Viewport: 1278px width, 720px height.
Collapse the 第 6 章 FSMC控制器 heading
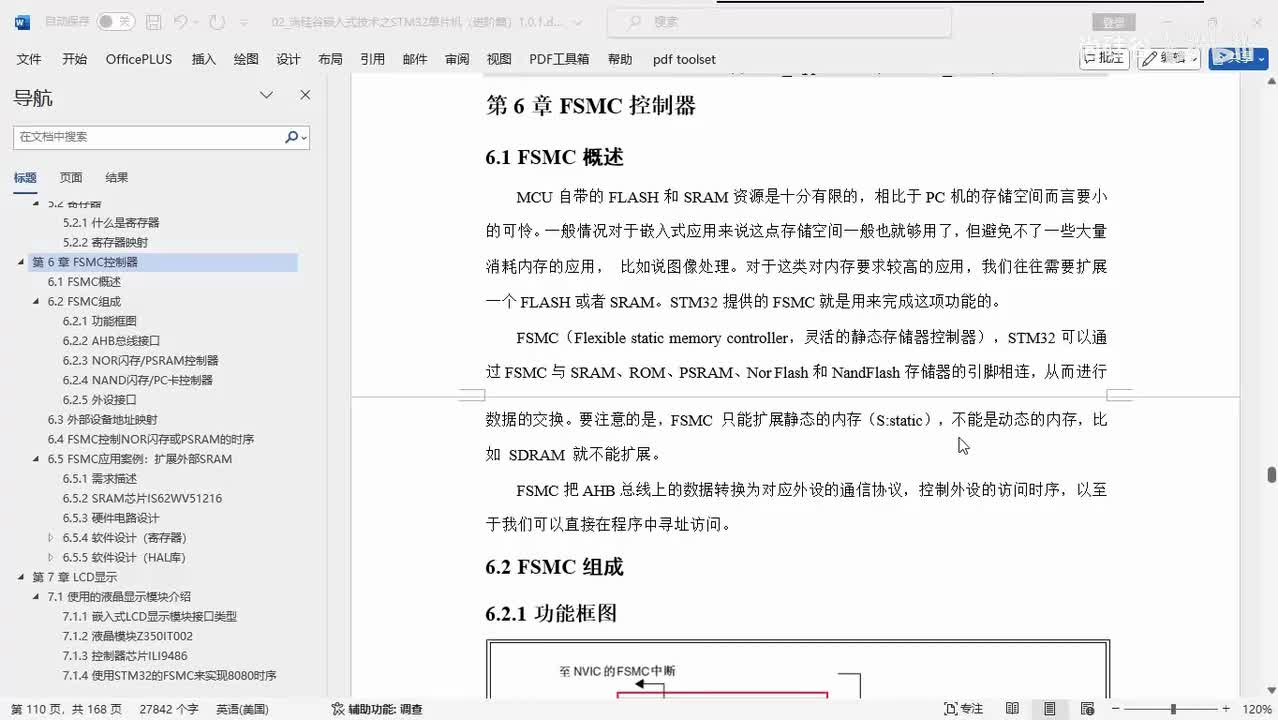tap(21, 262)
